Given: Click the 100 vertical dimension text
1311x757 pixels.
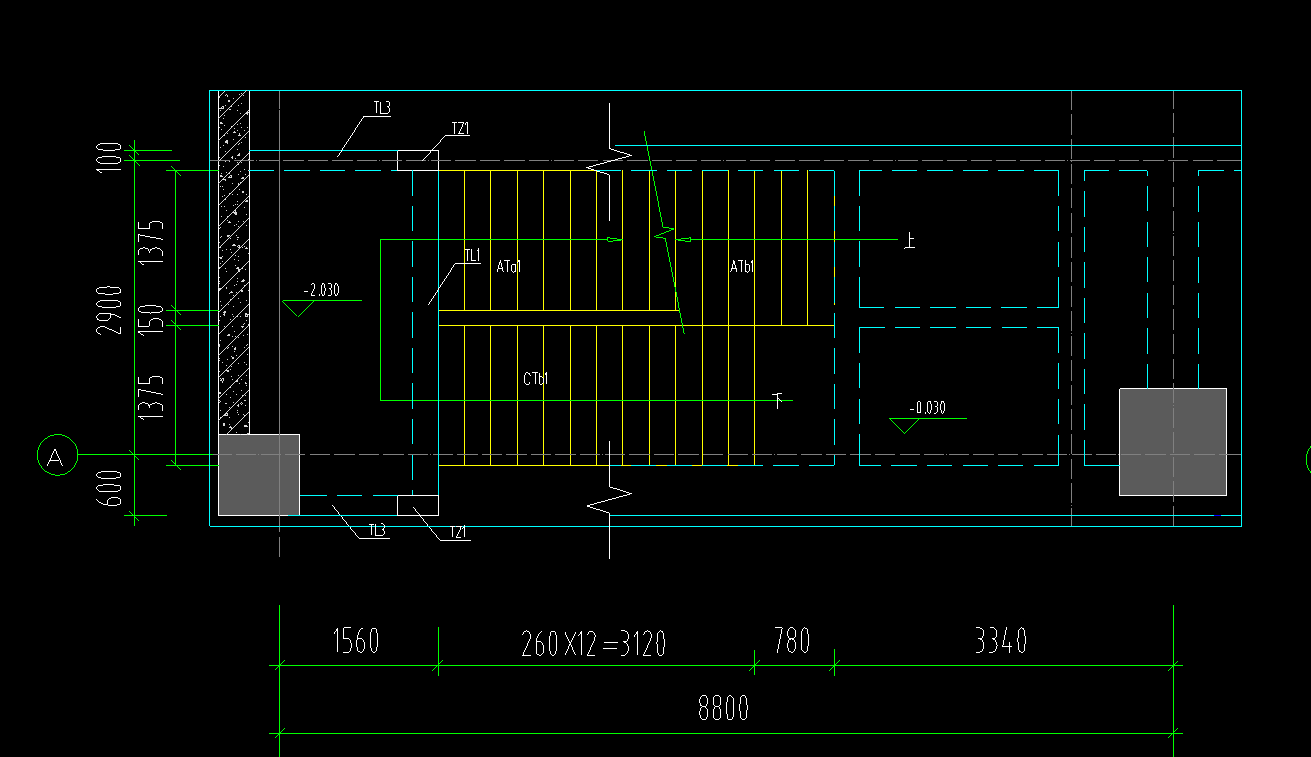Looking at the screenshot, I should [110, 157].
